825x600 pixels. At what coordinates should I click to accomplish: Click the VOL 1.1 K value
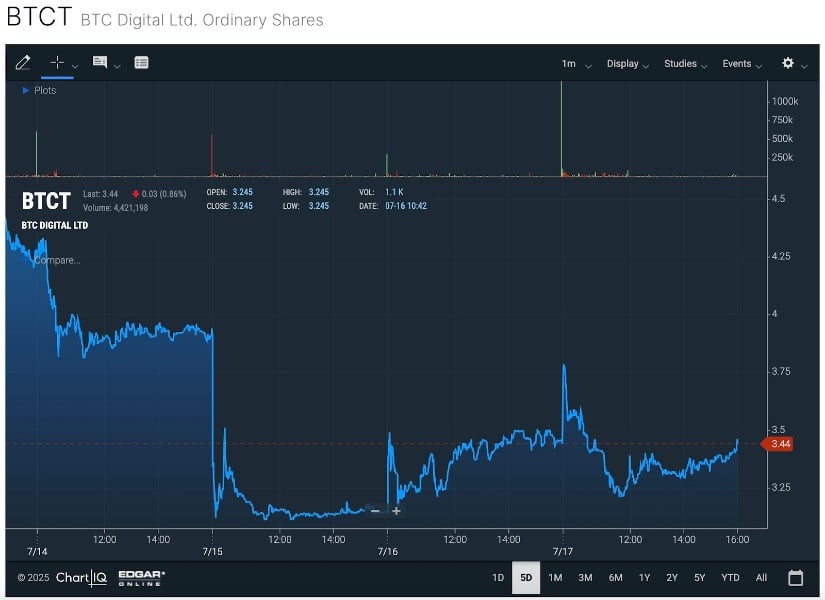coord(394,192)
